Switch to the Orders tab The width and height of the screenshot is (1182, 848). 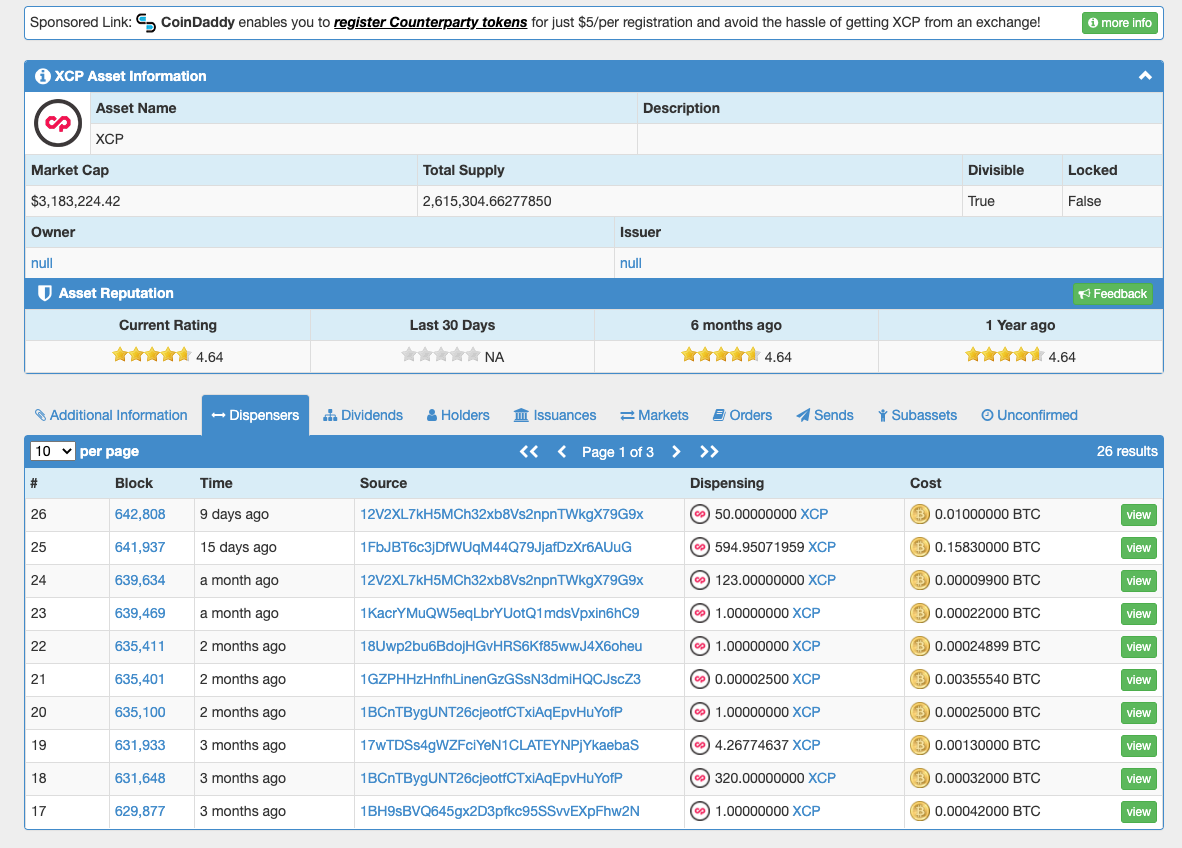click(x=743, y=415)
